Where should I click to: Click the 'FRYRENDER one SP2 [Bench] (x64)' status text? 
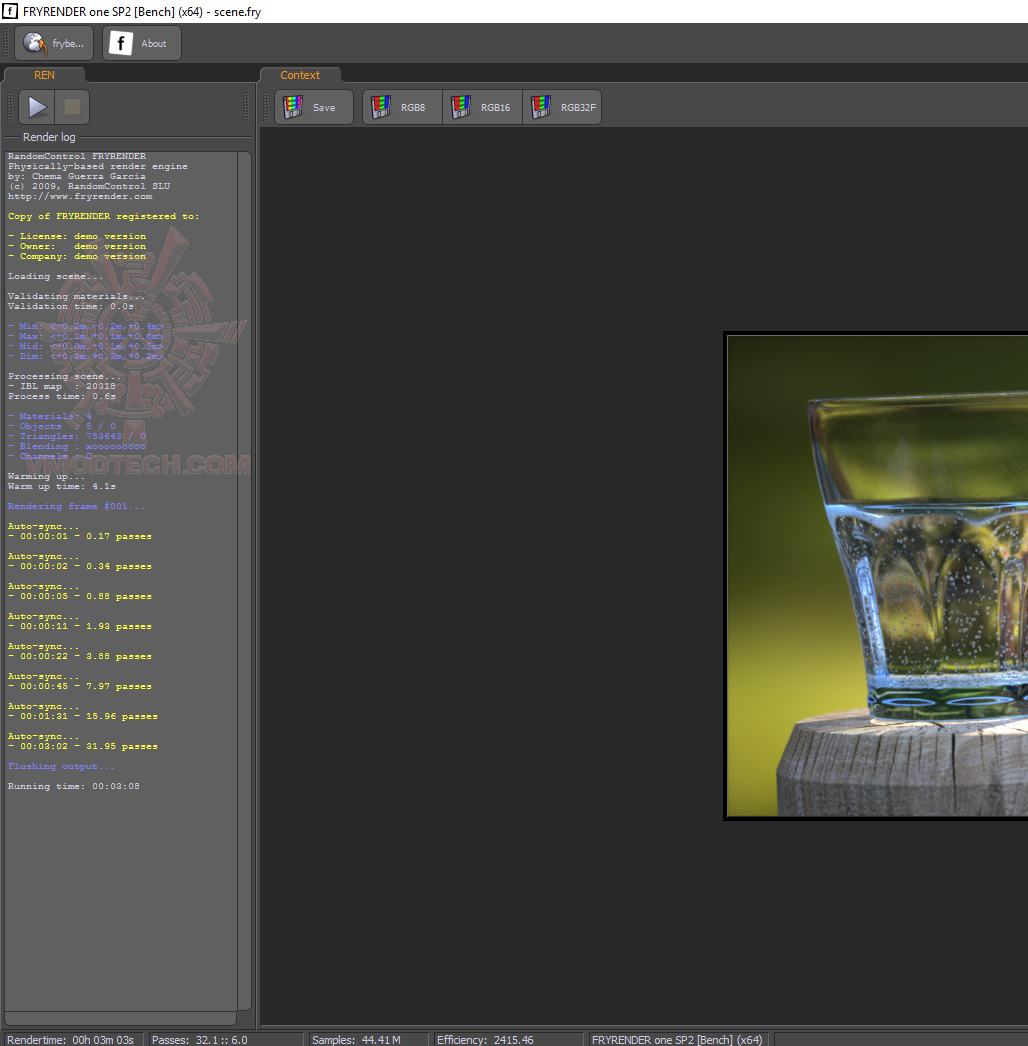click(676, 1039)
